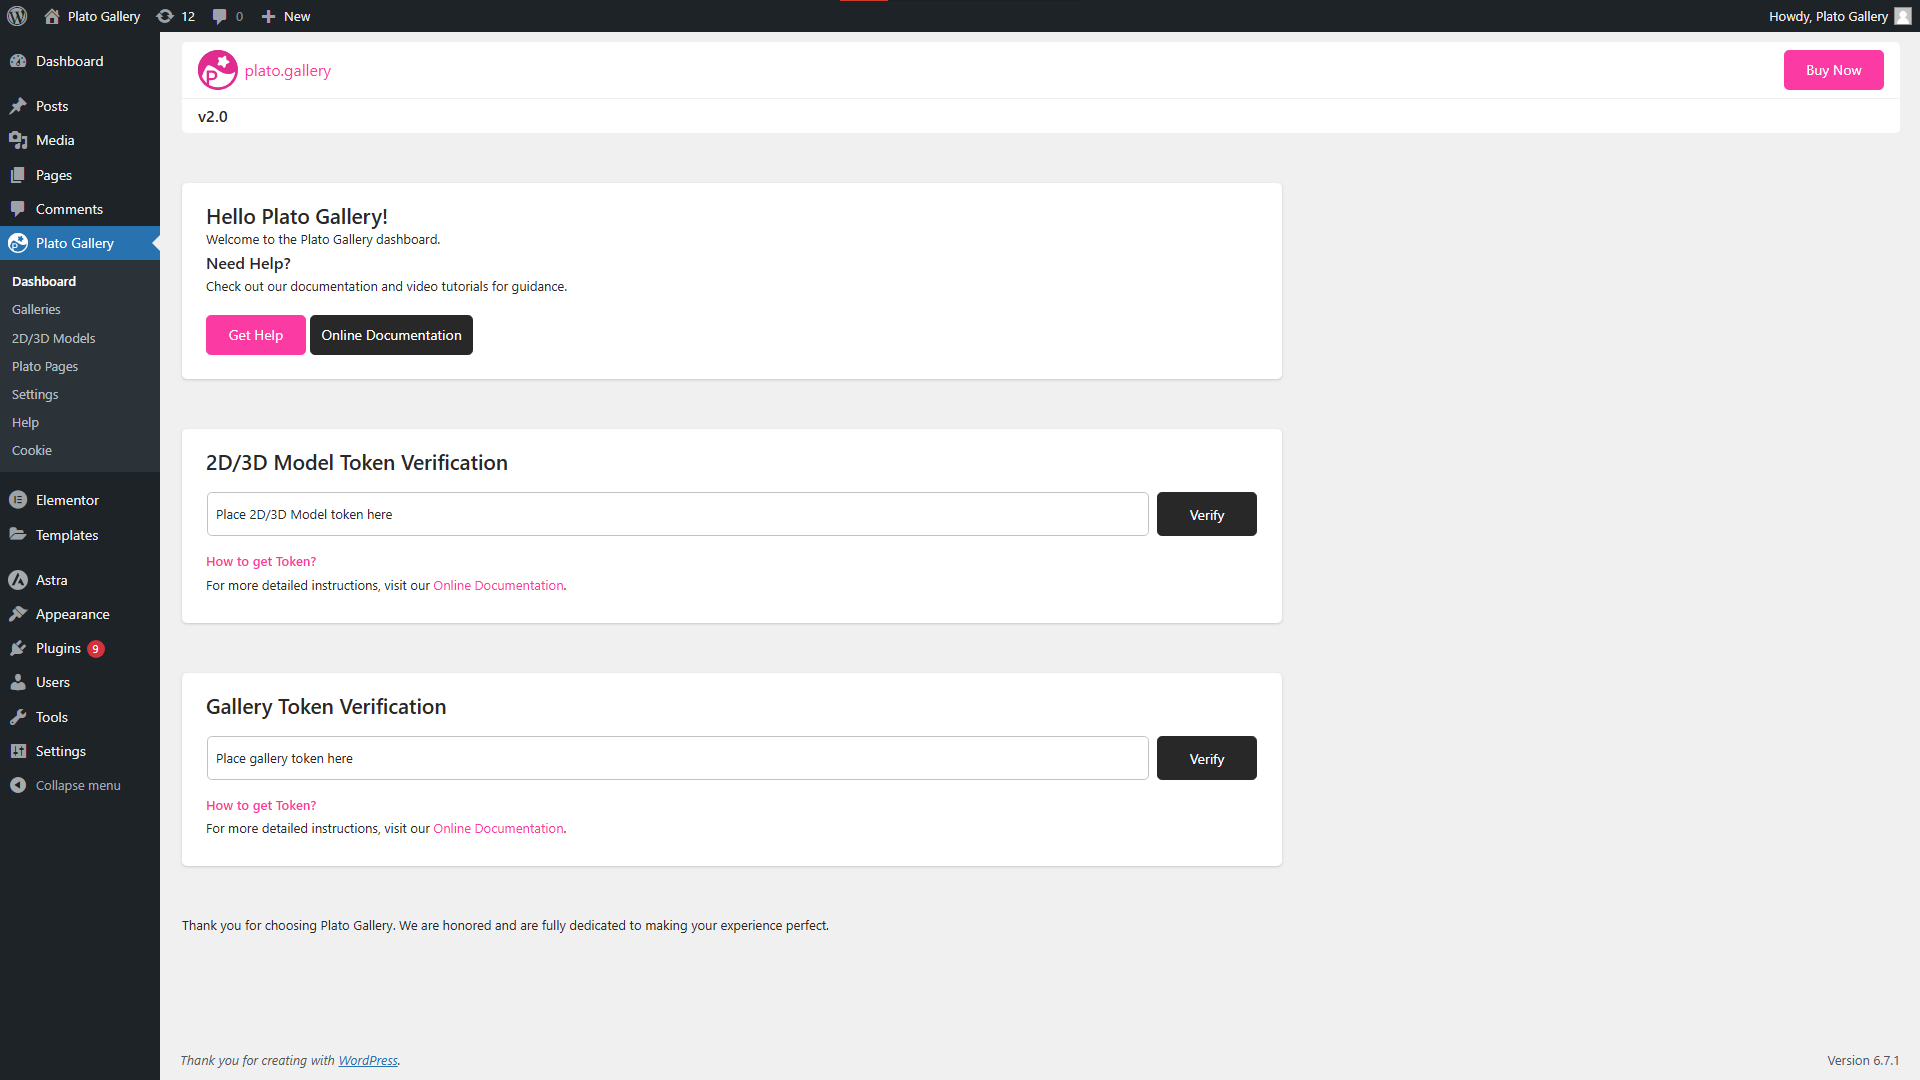Screen dimensions: 1920x1080
Task: Click the user avatar in the top bar
Action: pos(1902,16)
